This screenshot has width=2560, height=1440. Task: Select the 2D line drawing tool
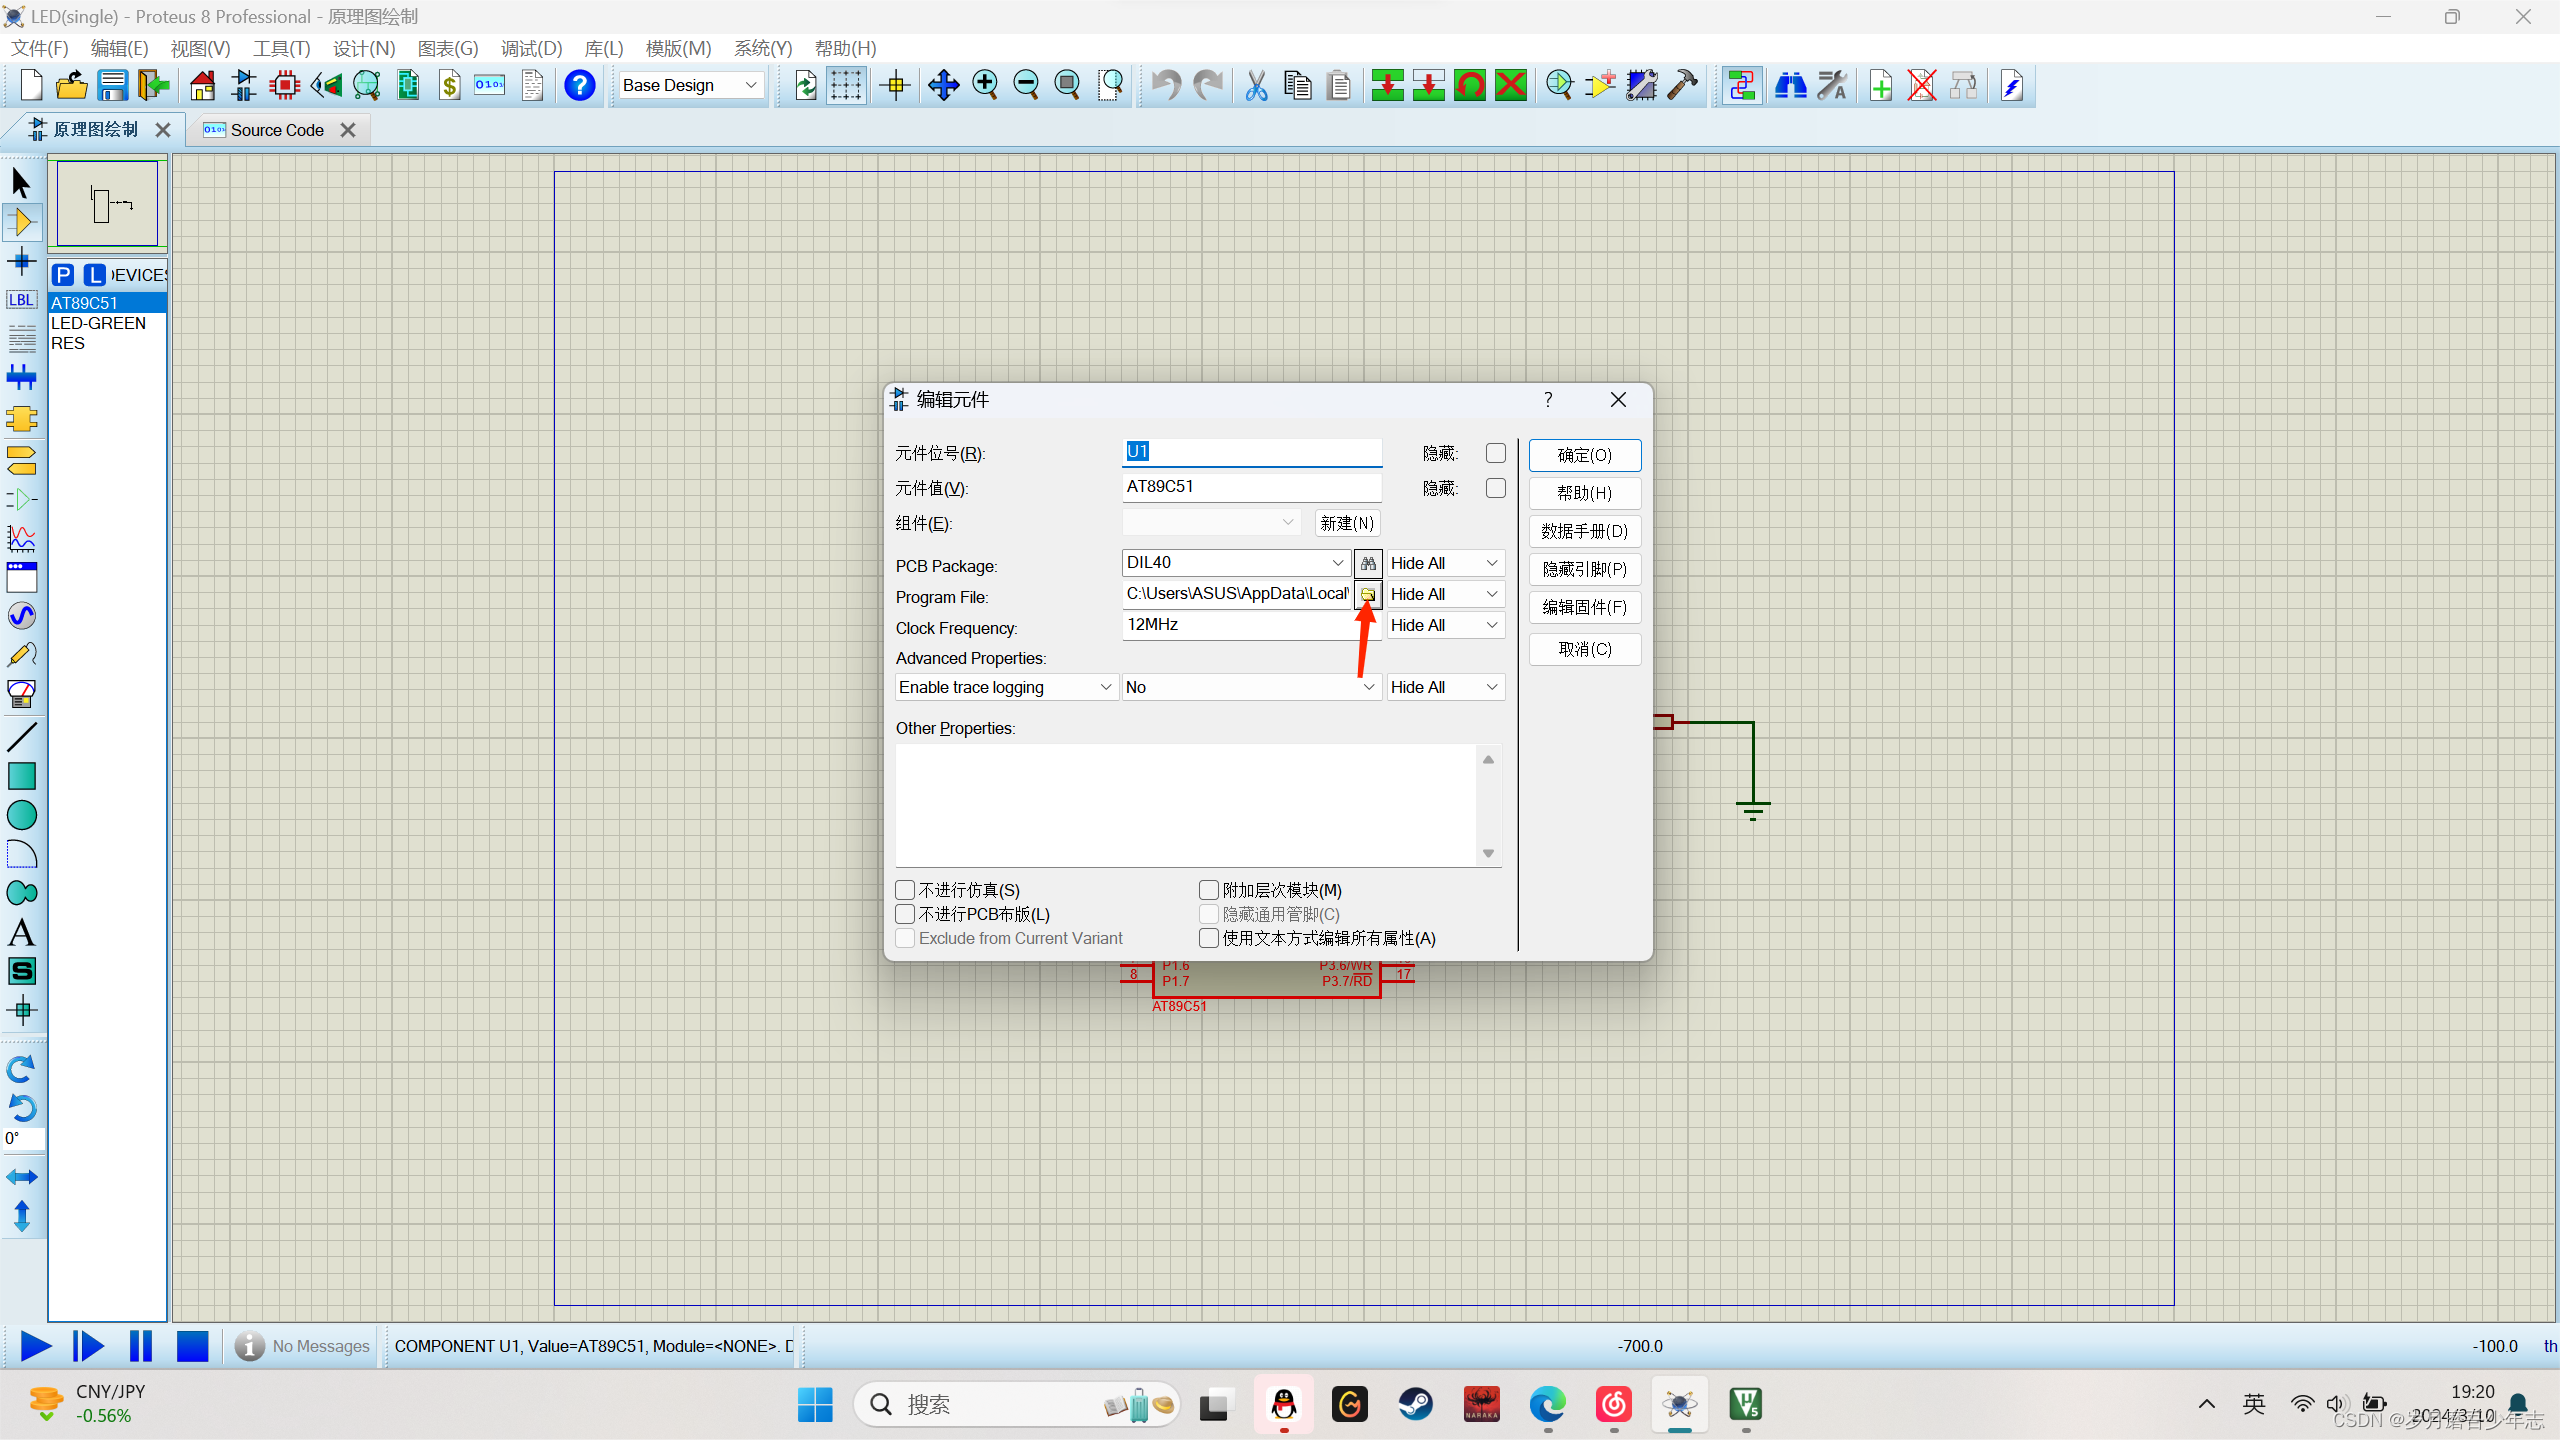pyautogui.click(x=21, y=737)
